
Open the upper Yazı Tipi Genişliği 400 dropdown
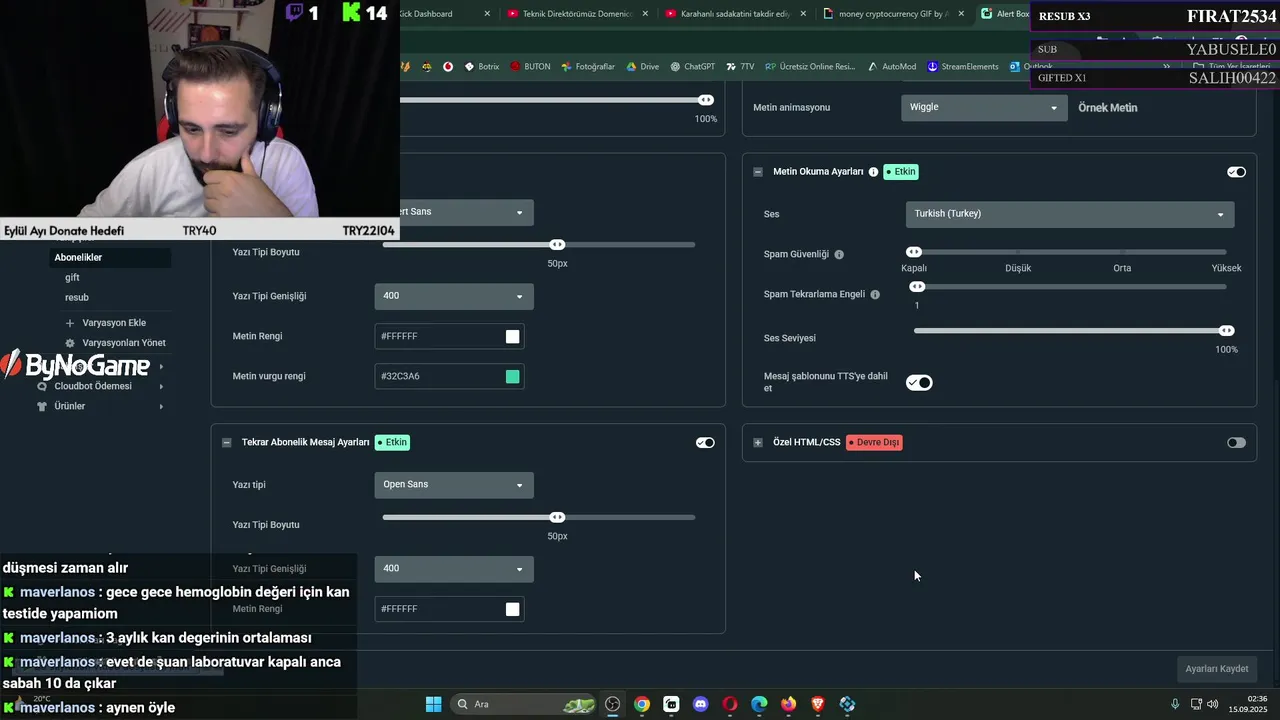pyautogui.click(x=454, y=296)
